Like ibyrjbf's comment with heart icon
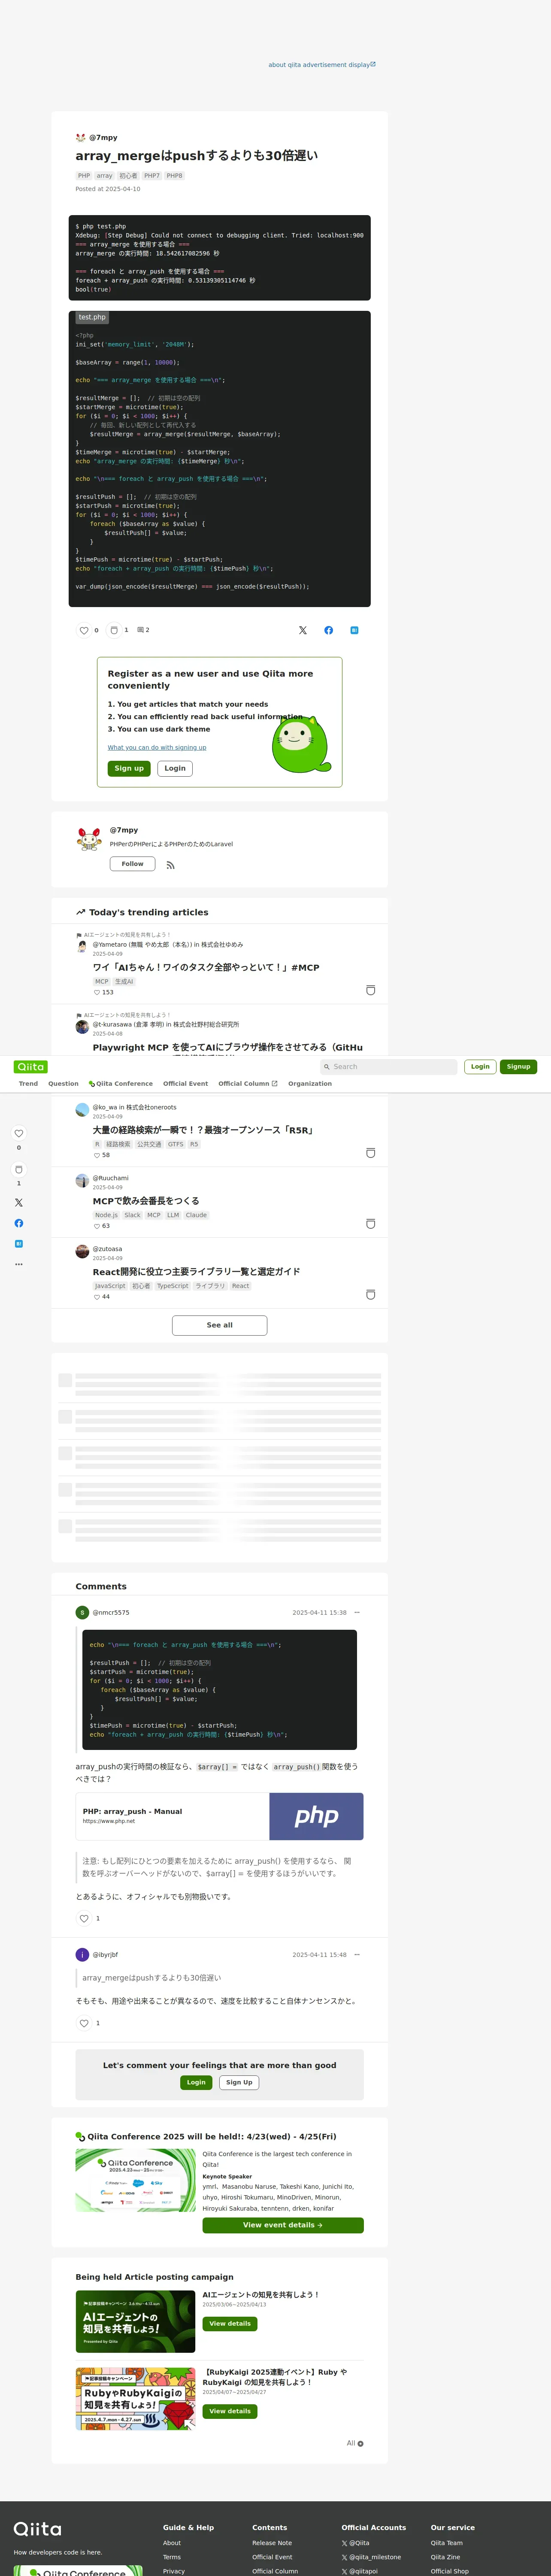Screen dimensions: 551x2576 click(x=84, y=2023)
